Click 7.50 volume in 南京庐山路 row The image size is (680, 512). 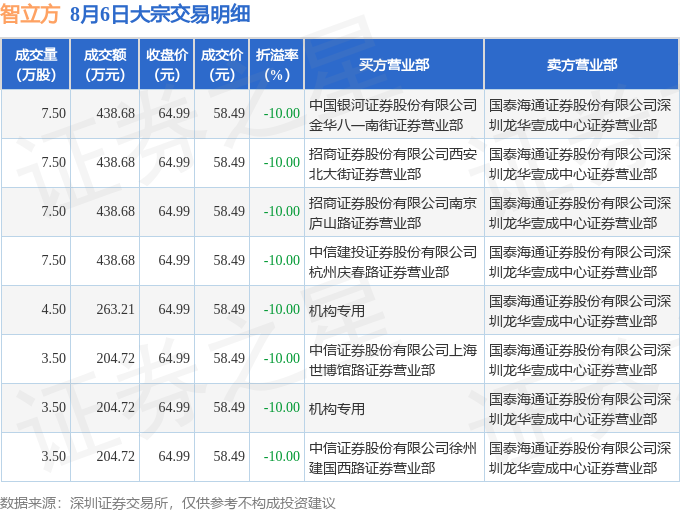click(53, 212)
